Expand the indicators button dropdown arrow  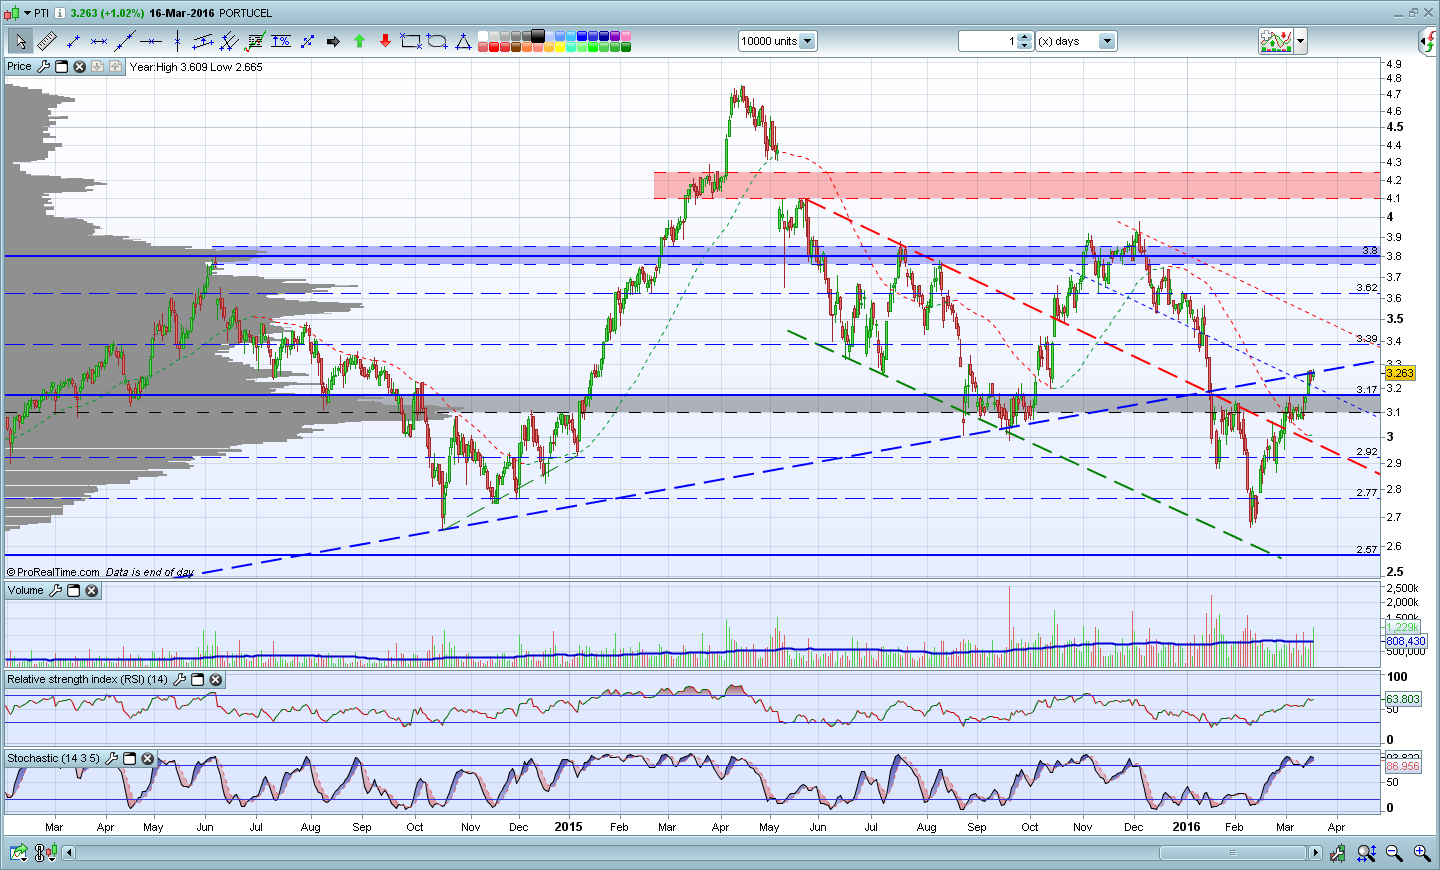coord(1301,41)
